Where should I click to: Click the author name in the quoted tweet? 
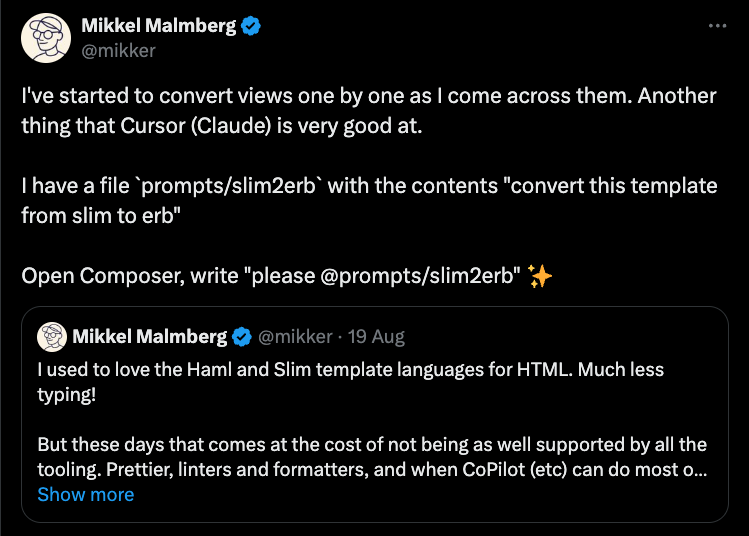(149, 335)
